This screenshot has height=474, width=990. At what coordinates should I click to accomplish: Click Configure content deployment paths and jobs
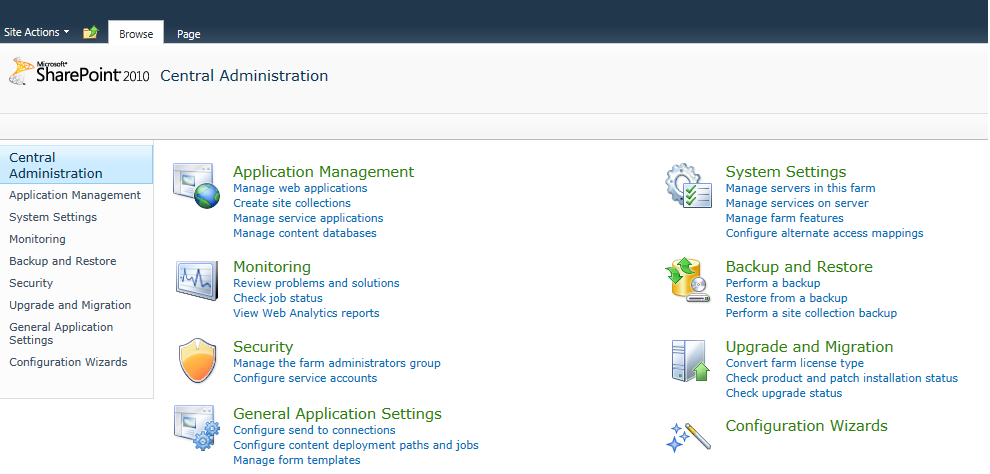[x=356, y=446]
